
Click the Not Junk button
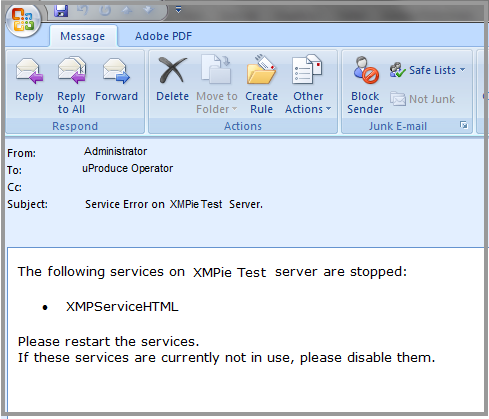(x=423, y=99)
